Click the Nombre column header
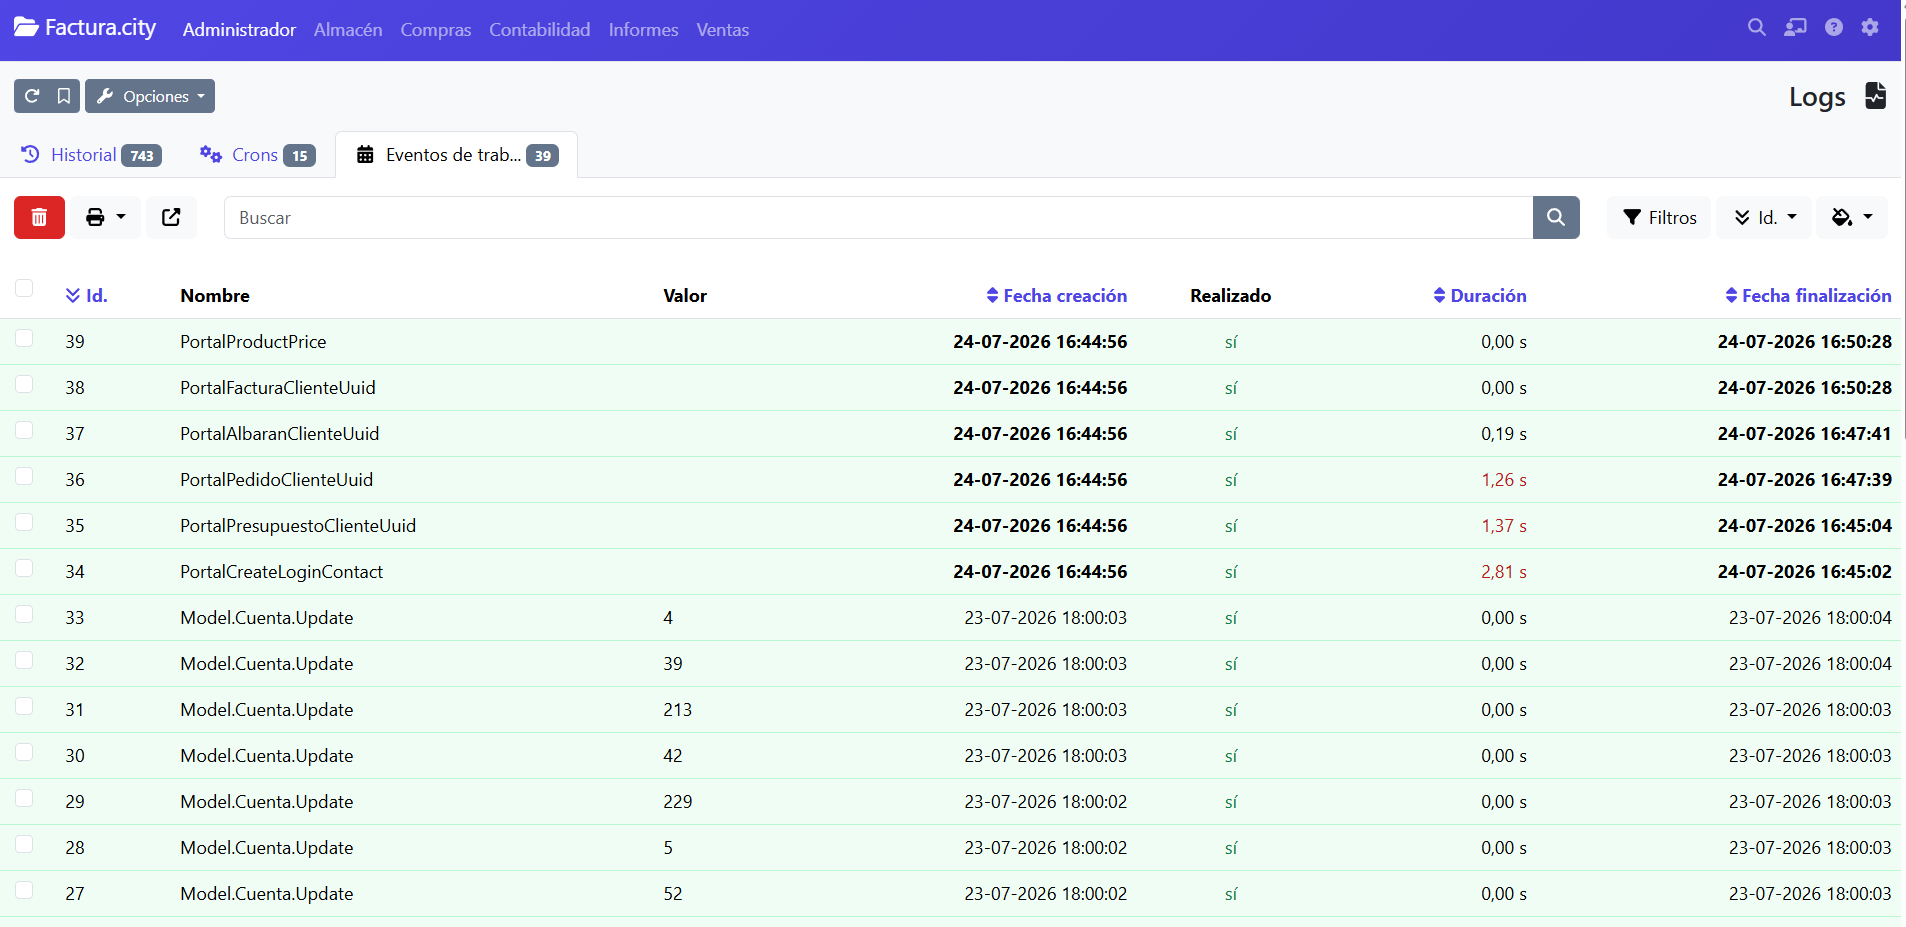 (x=215, y=295)
